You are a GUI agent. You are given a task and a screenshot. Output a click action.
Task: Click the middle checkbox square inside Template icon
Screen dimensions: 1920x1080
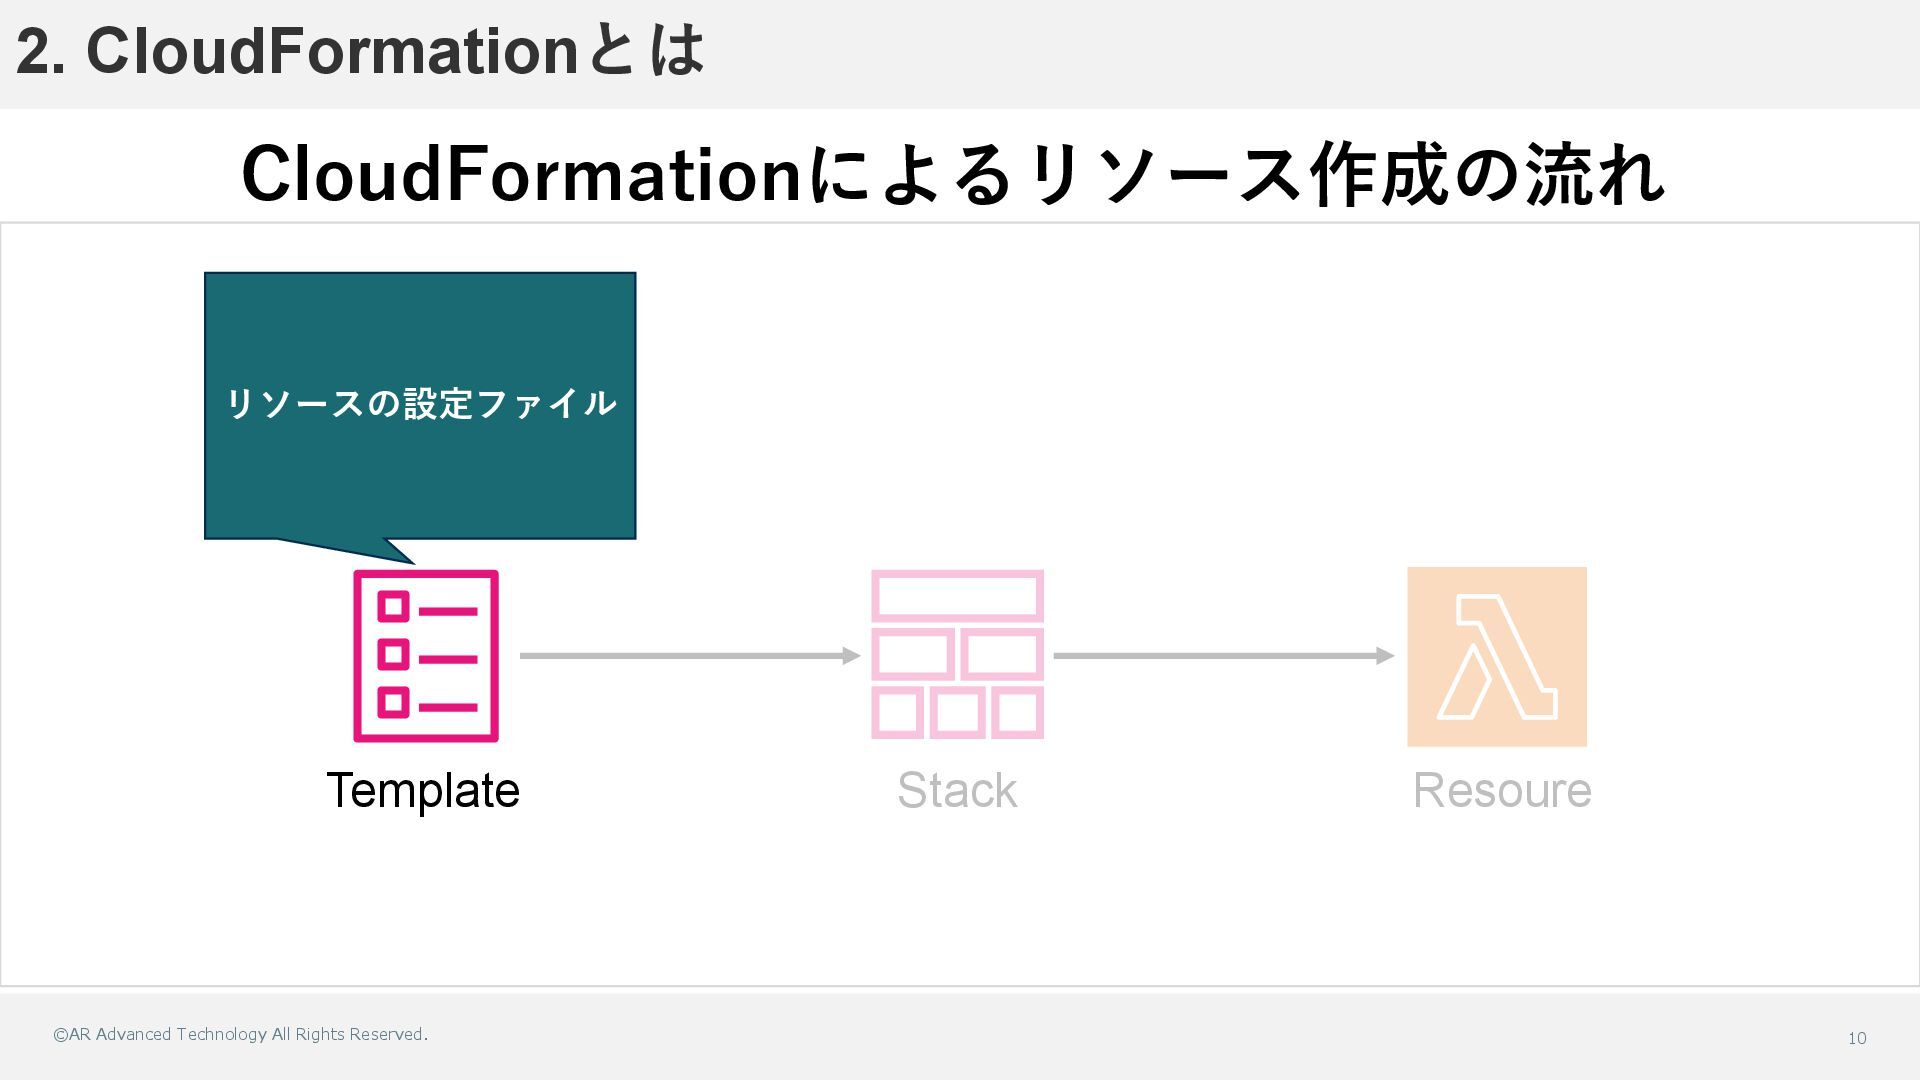tap(393, 654)
